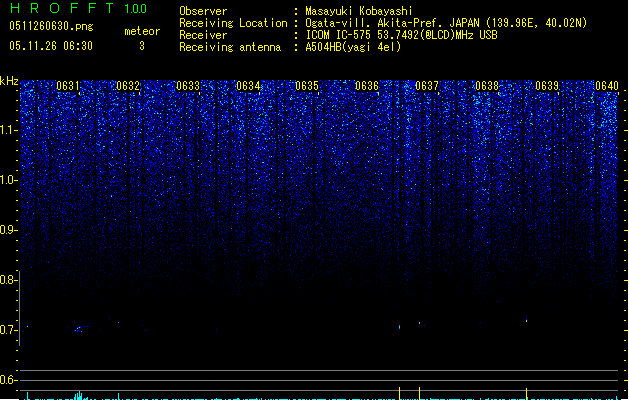Viewport: 629px width, 400px height.
Task: Click the A504HB(yagi 4el) antenna text
Action: tap(353, 47)
